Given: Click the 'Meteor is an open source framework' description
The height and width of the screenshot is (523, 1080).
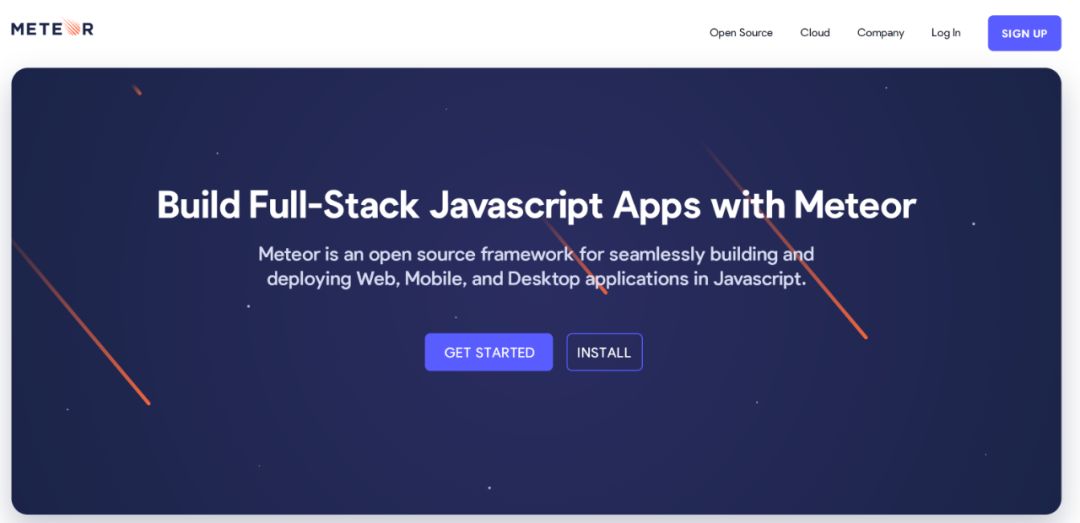Looking at the screenshot, I should point(537,267).
